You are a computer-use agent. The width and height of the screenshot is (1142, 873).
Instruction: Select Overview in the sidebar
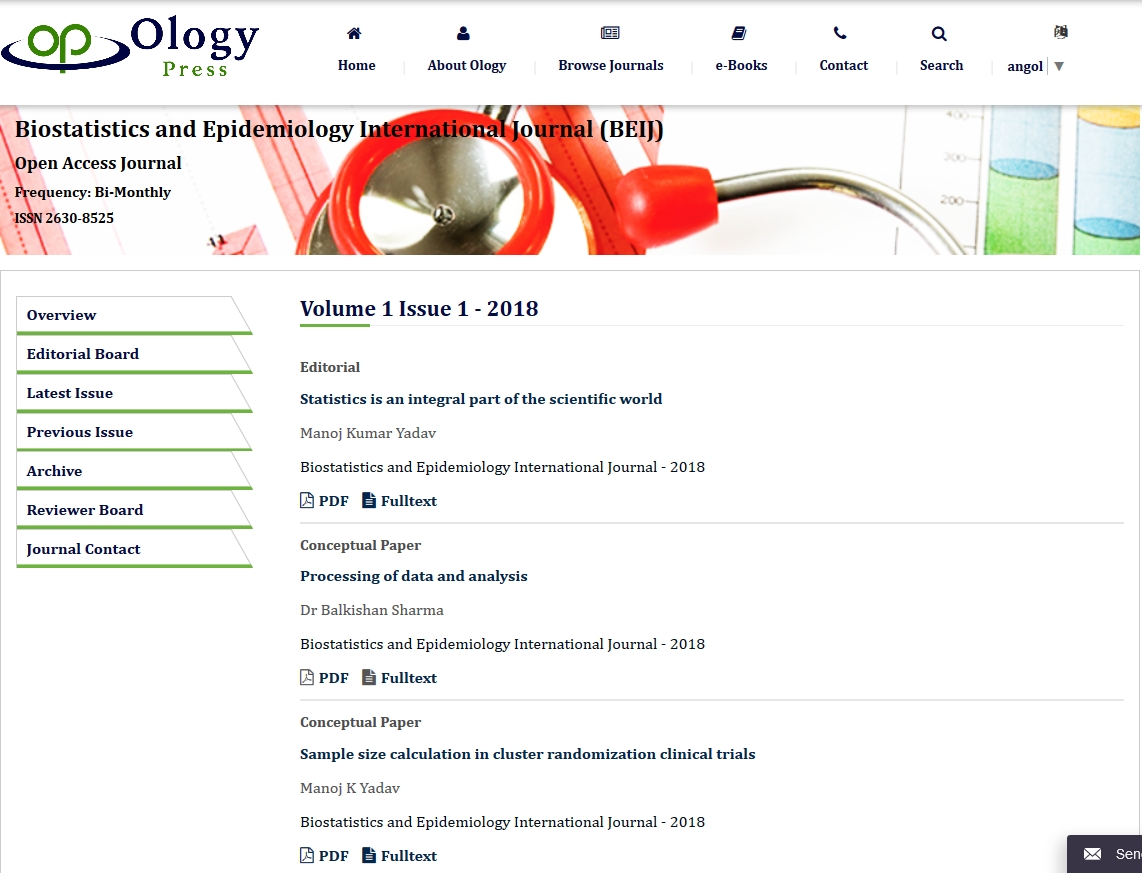[x=134, y=315]
